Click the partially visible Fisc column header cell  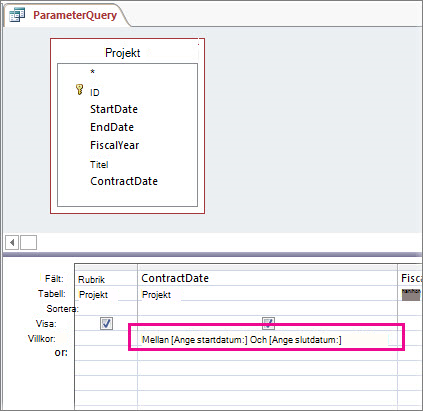411,278
